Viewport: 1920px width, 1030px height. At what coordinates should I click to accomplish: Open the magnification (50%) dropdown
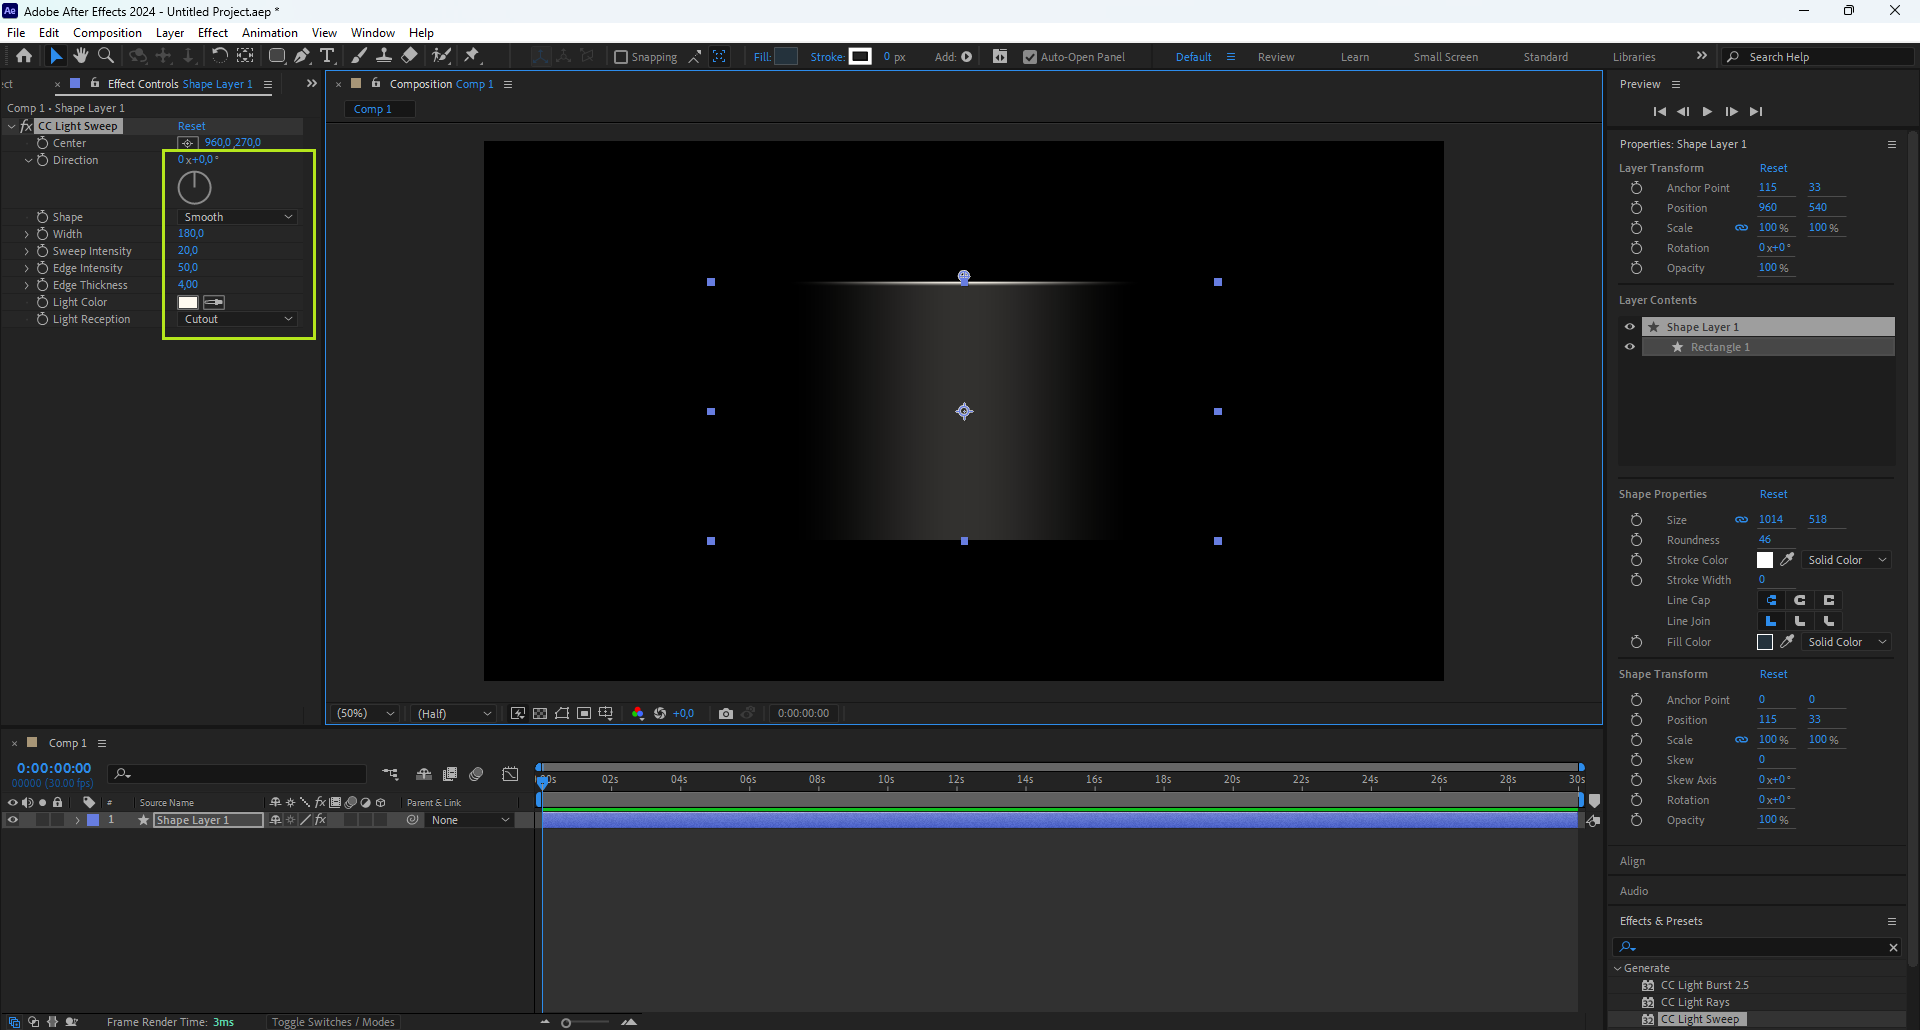pyautogui.click(x=366, y=713)
